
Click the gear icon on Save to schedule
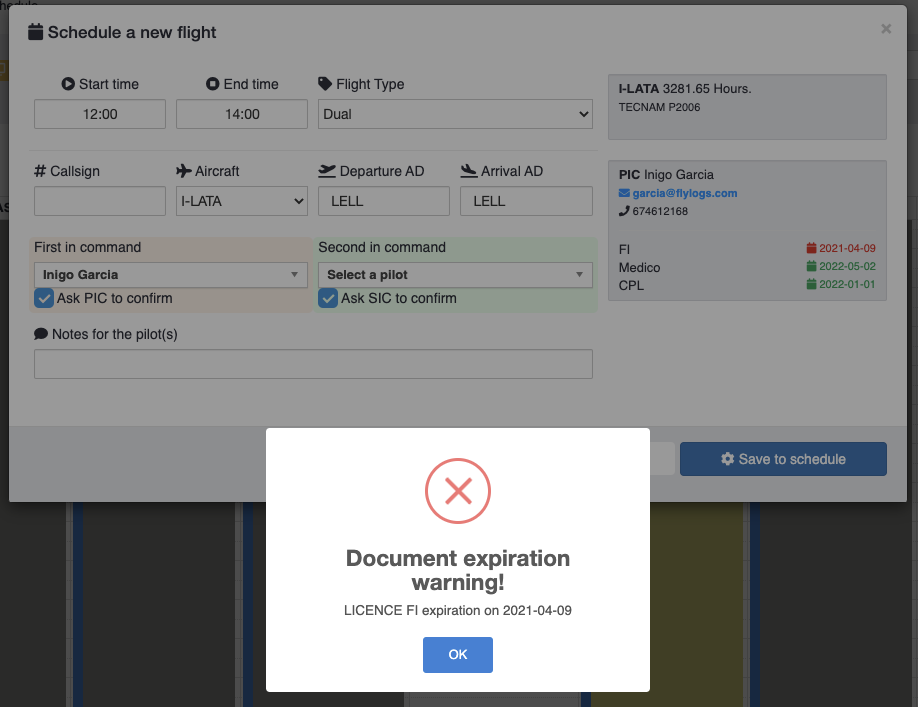pos(728,459)
